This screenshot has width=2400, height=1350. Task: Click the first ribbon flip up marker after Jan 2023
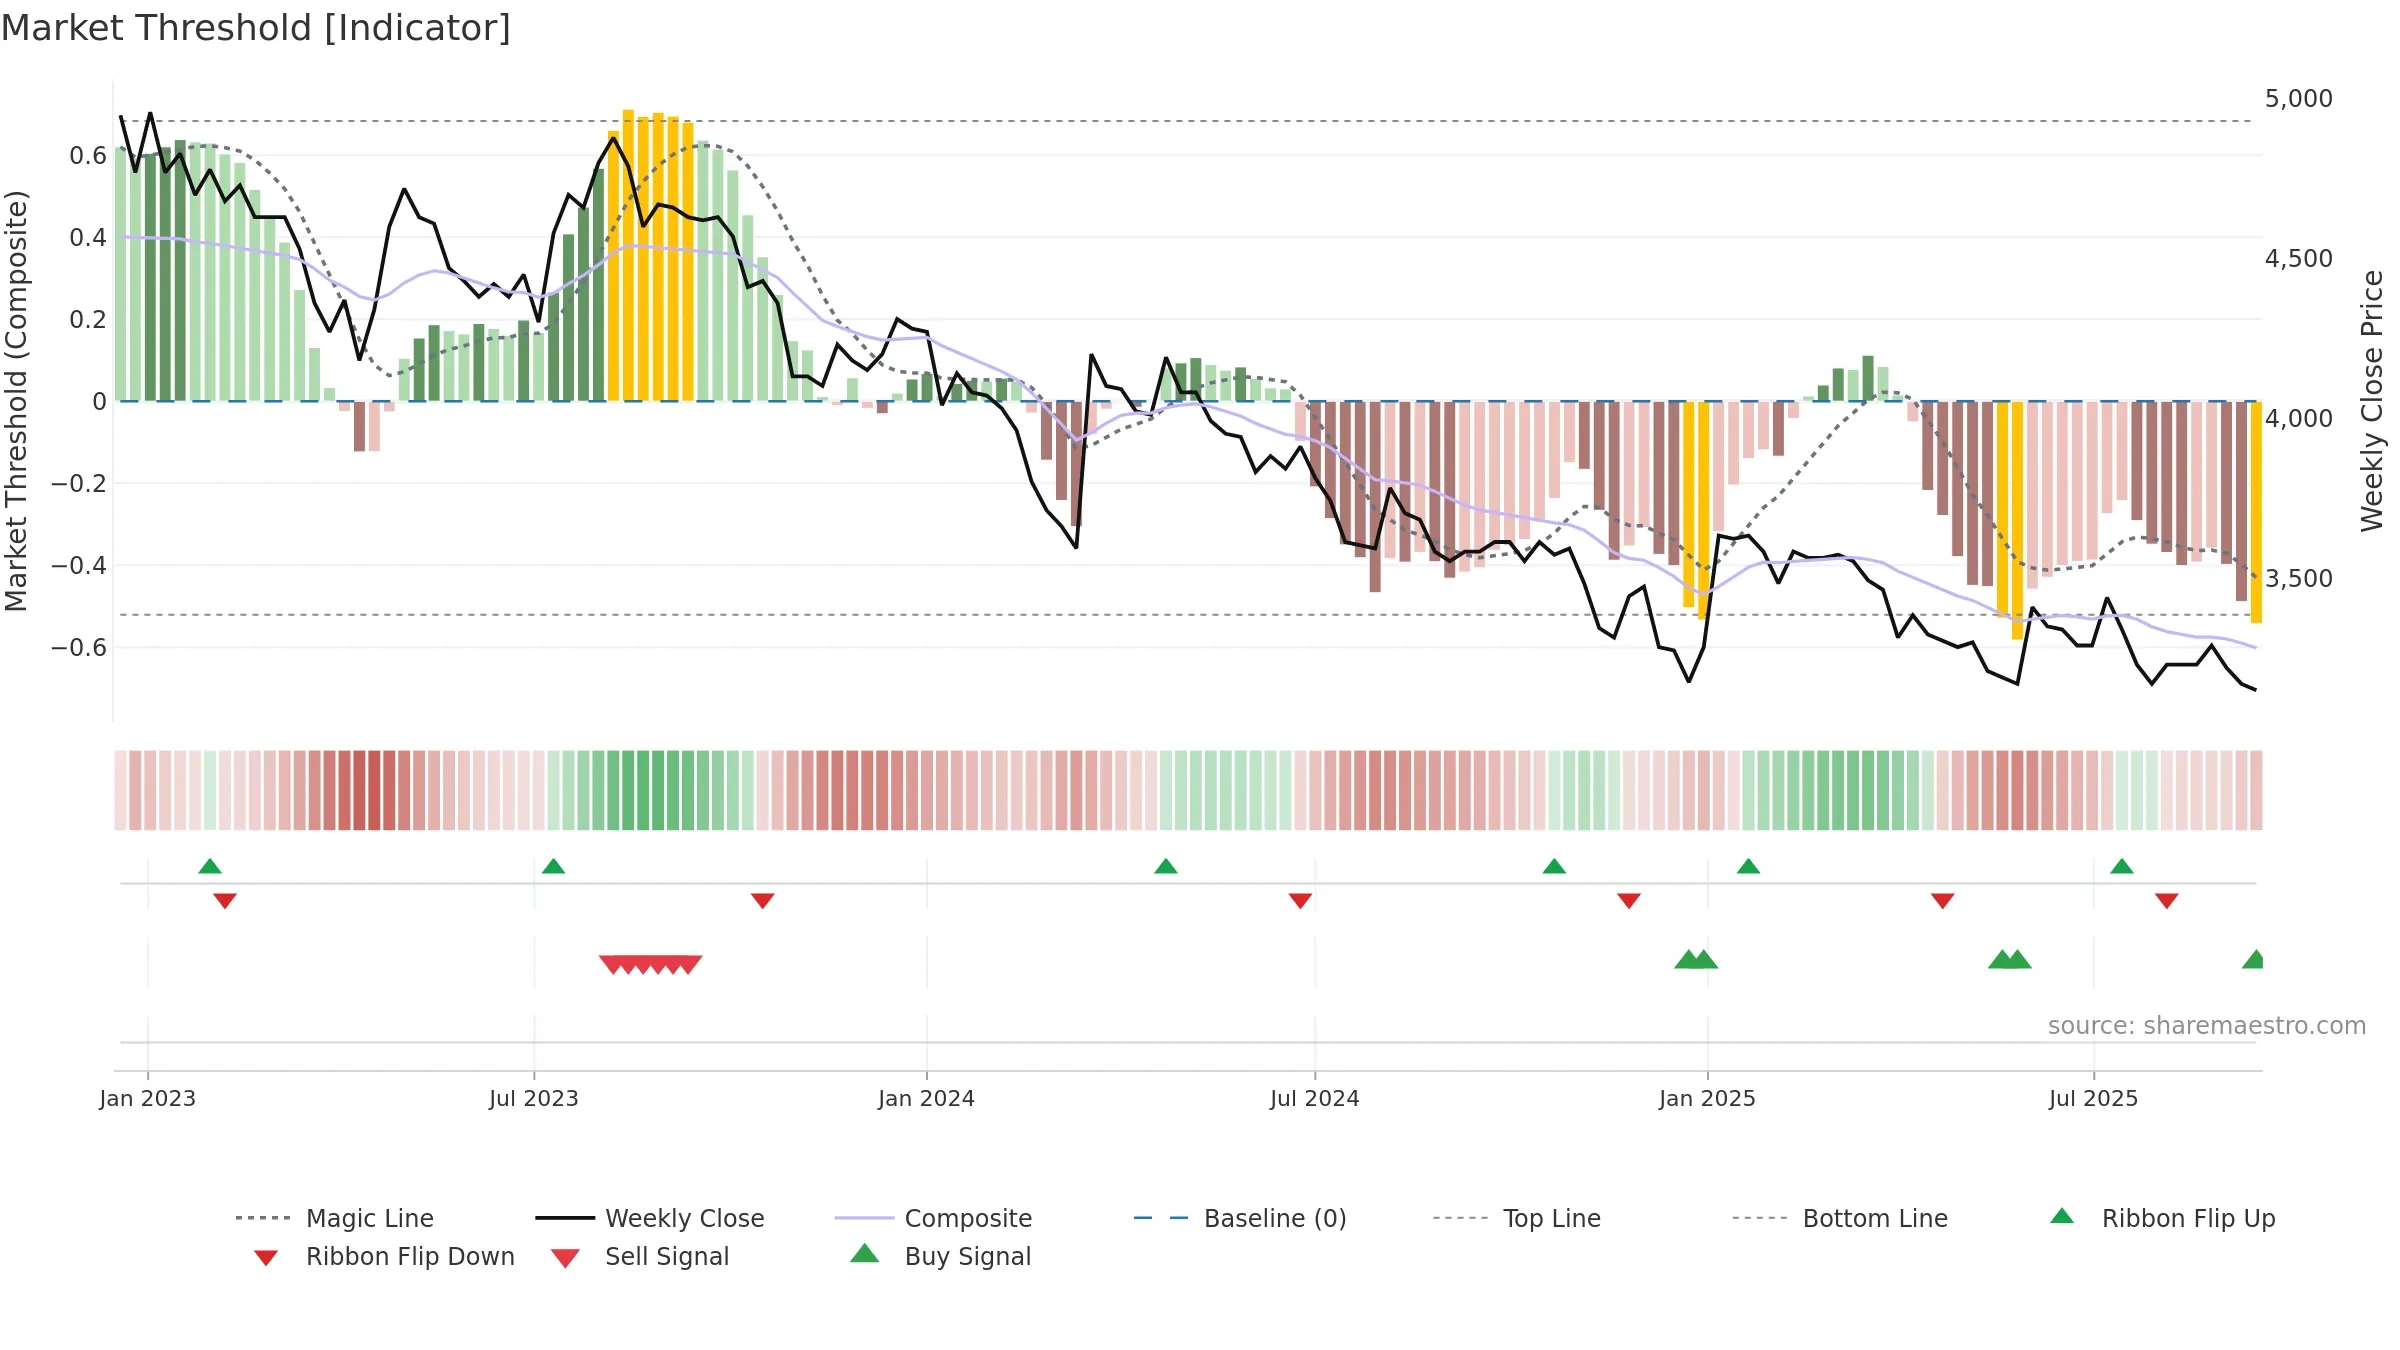pyautogui.click(x=210, y=866)
